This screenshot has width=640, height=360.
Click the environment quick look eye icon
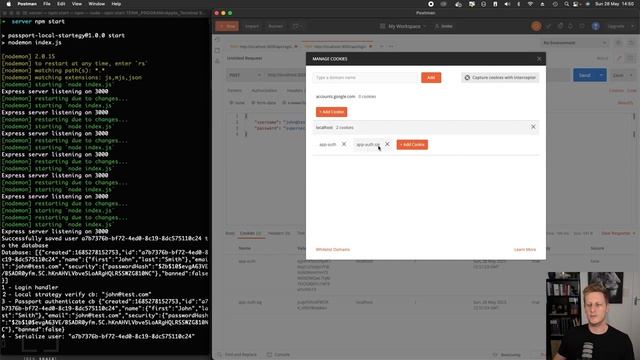coord(619,43)
